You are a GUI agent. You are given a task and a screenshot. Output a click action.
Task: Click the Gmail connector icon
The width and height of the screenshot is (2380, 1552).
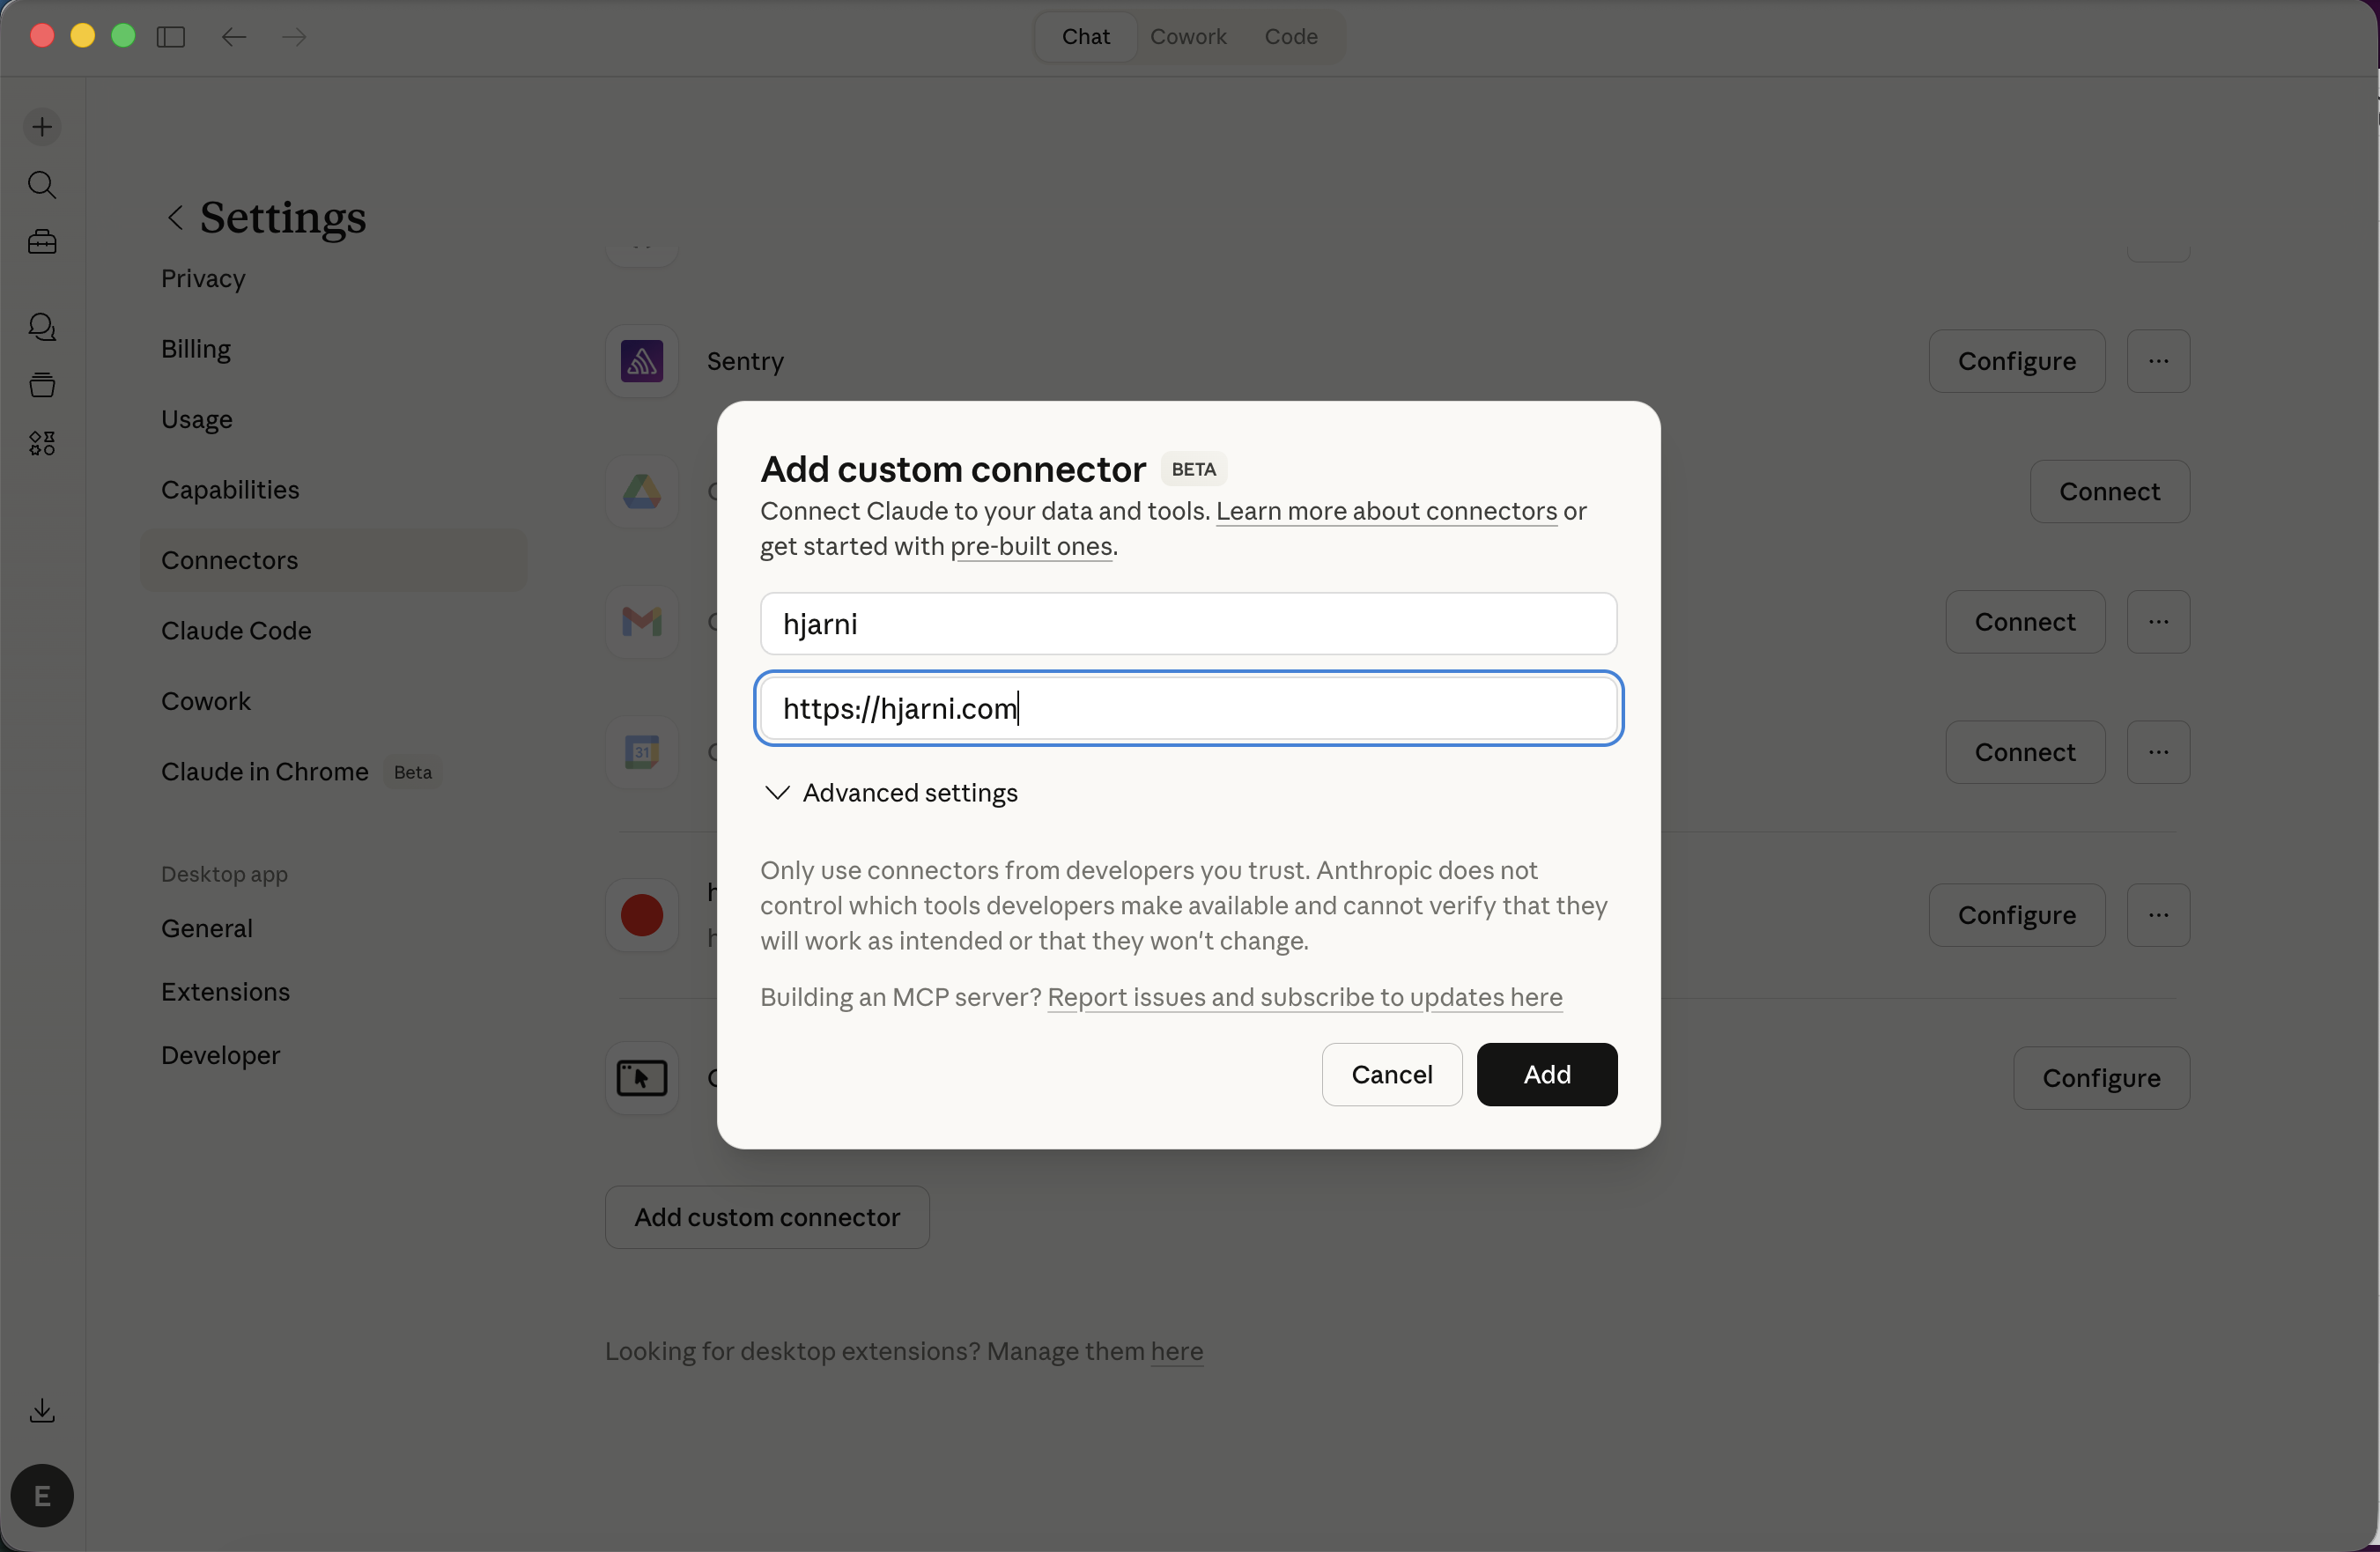641,622
